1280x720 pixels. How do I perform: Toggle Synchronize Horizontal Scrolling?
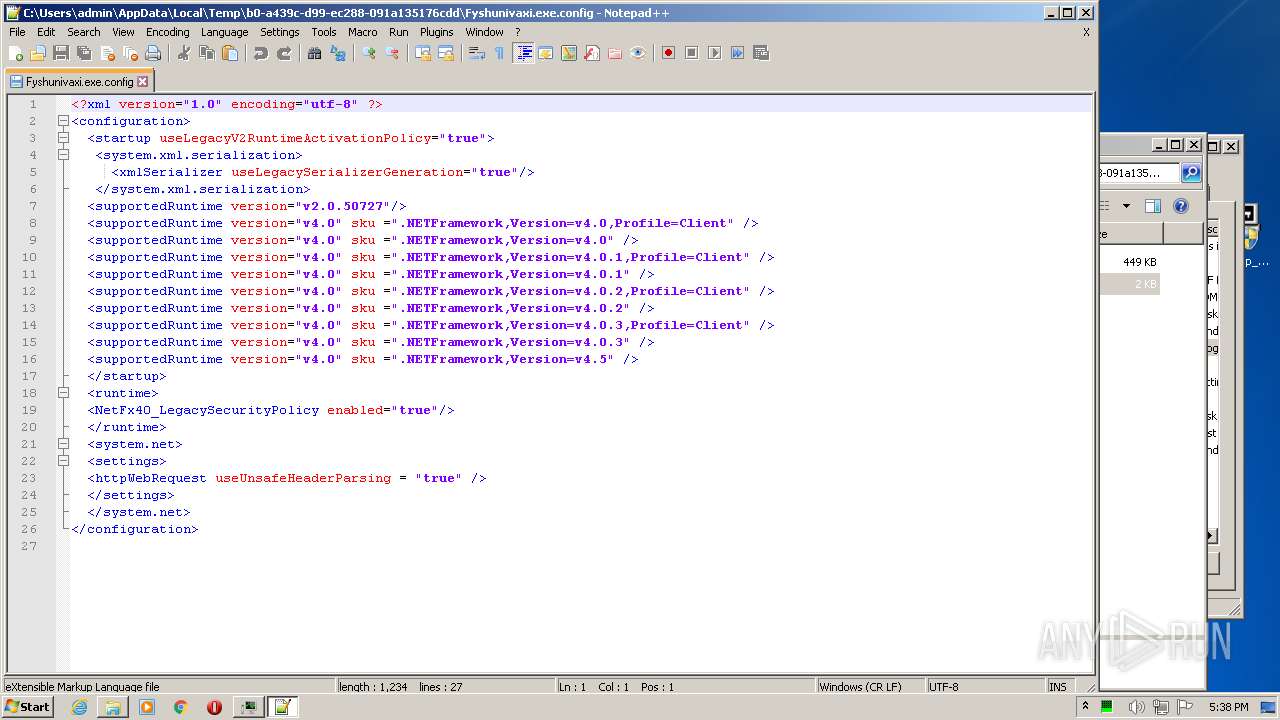(x=446, y=53)
